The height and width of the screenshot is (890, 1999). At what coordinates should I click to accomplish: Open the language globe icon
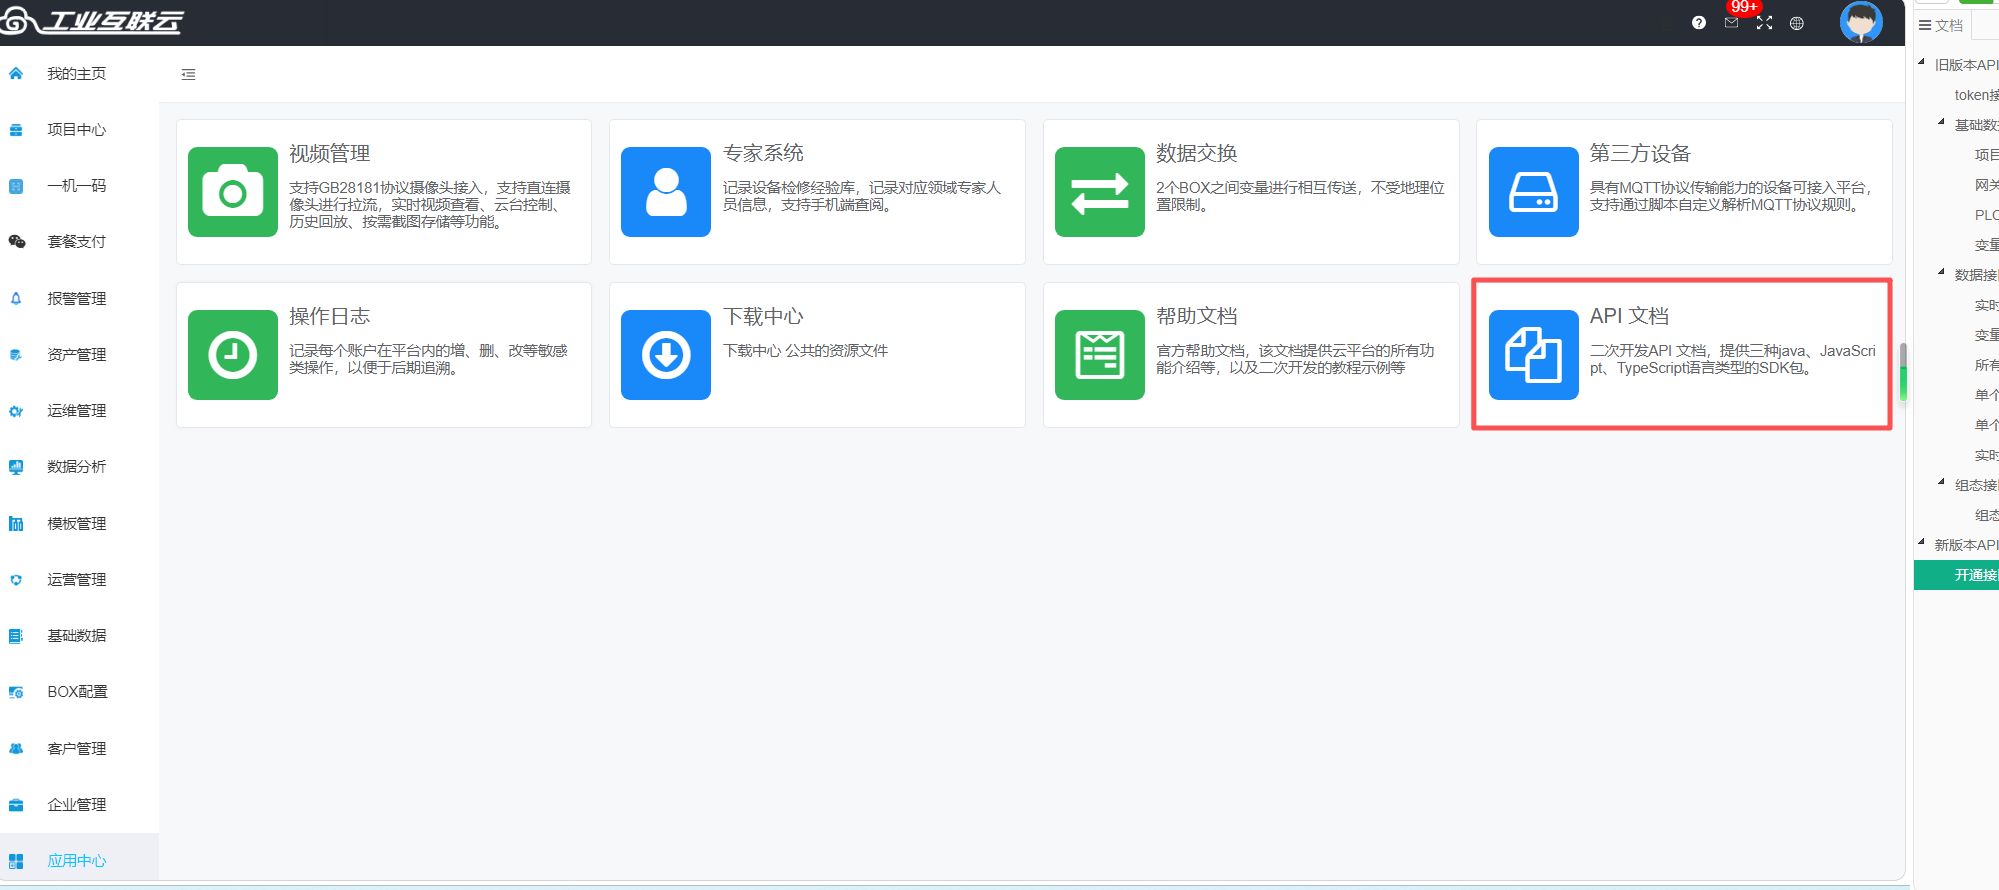pos(1797,23)
